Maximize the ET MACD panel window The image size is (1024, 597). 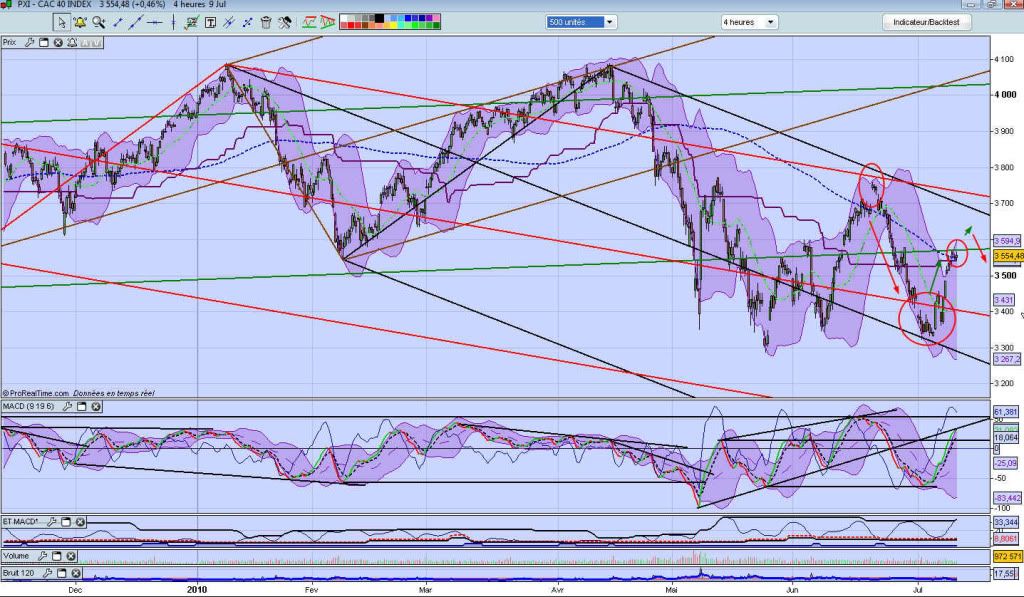tap(67, 522)
